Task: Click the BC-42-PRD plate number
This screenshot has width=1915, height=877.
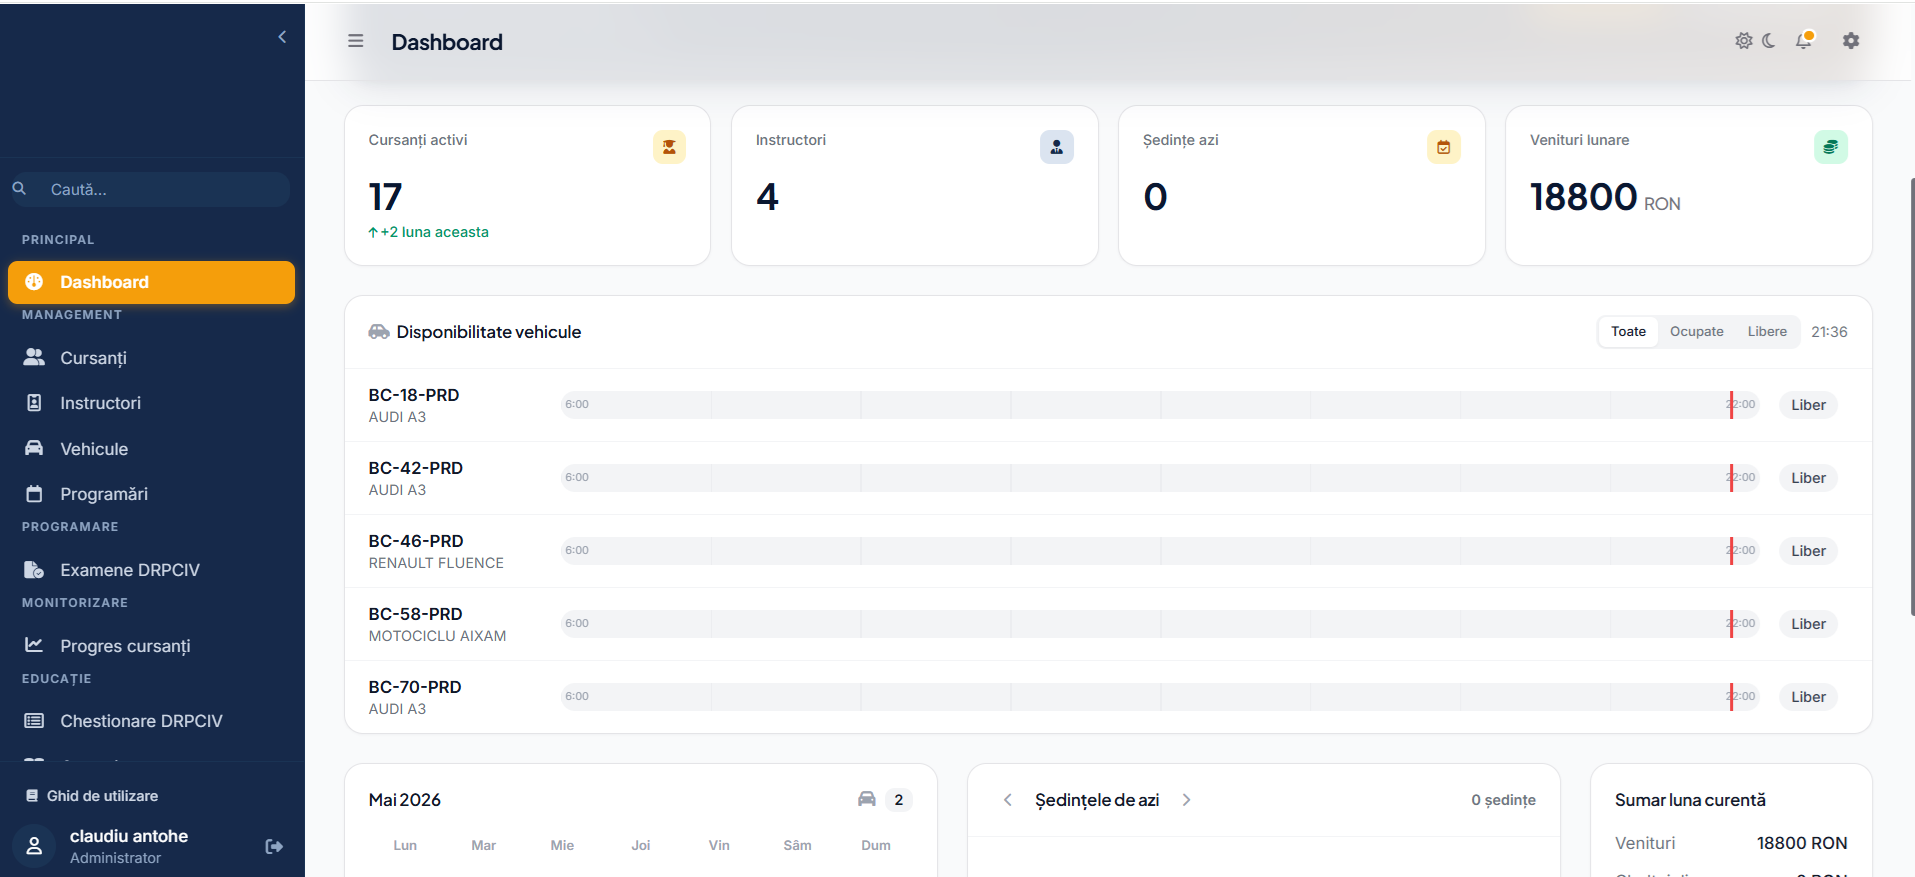Action: click(416, 468)
